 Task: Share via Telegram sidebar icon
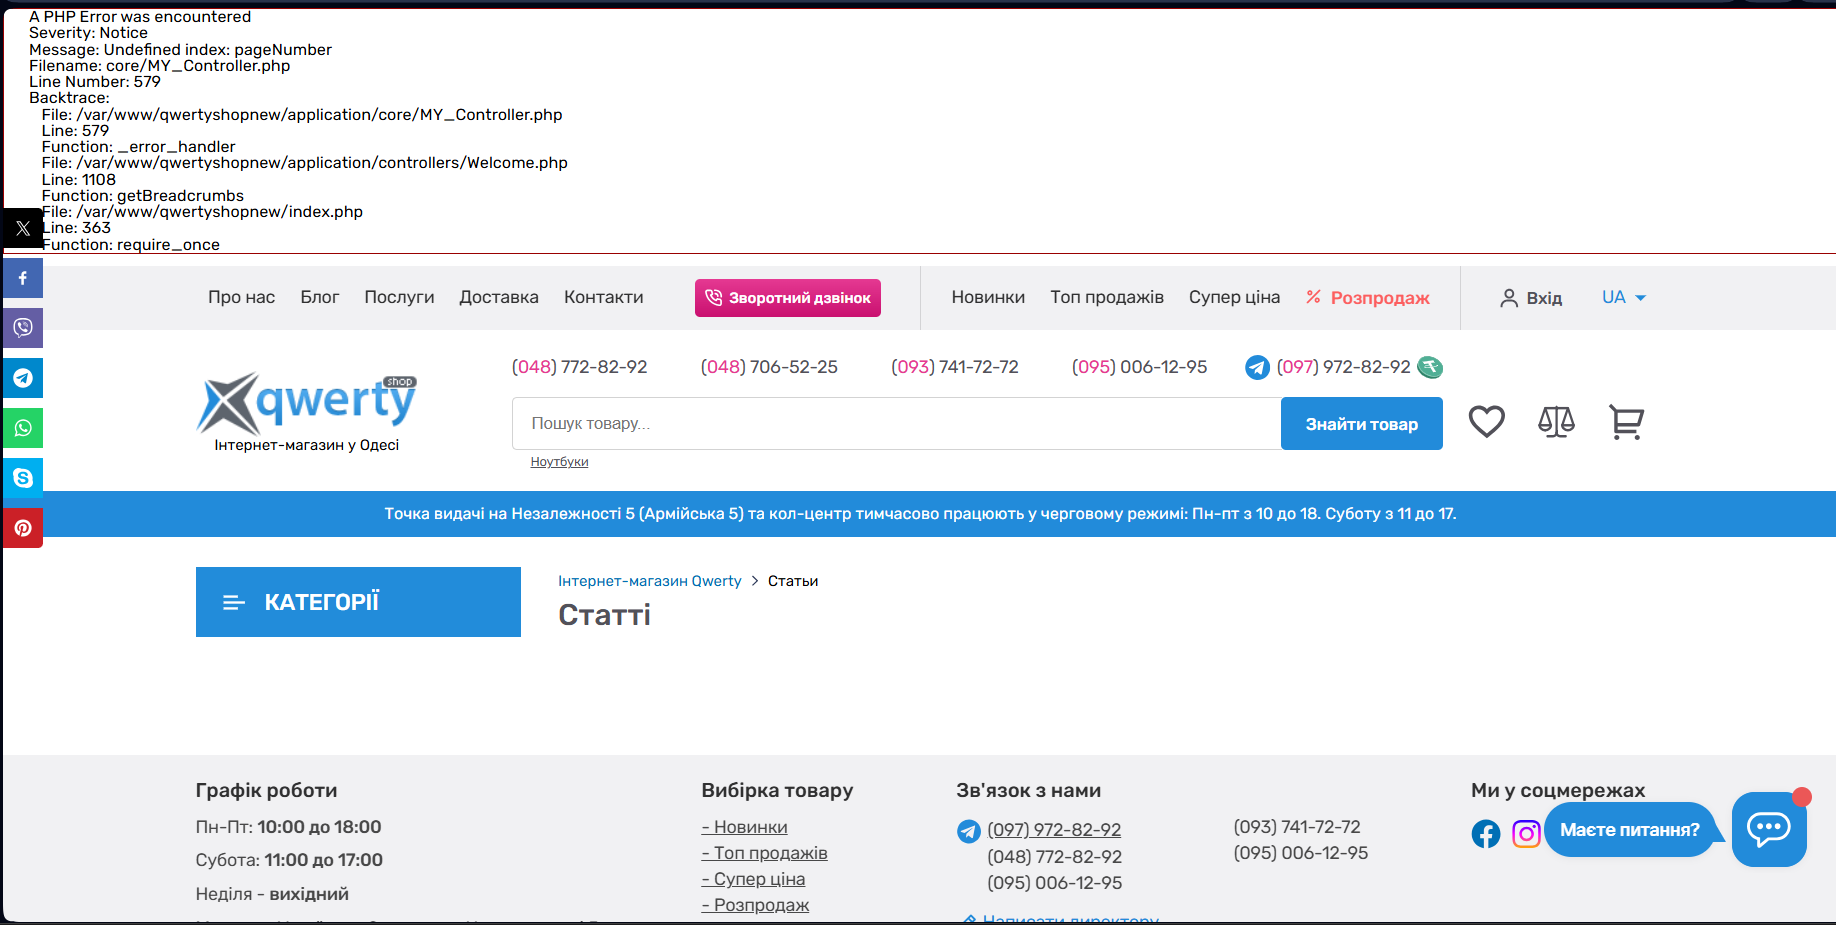tap(23, 378)
